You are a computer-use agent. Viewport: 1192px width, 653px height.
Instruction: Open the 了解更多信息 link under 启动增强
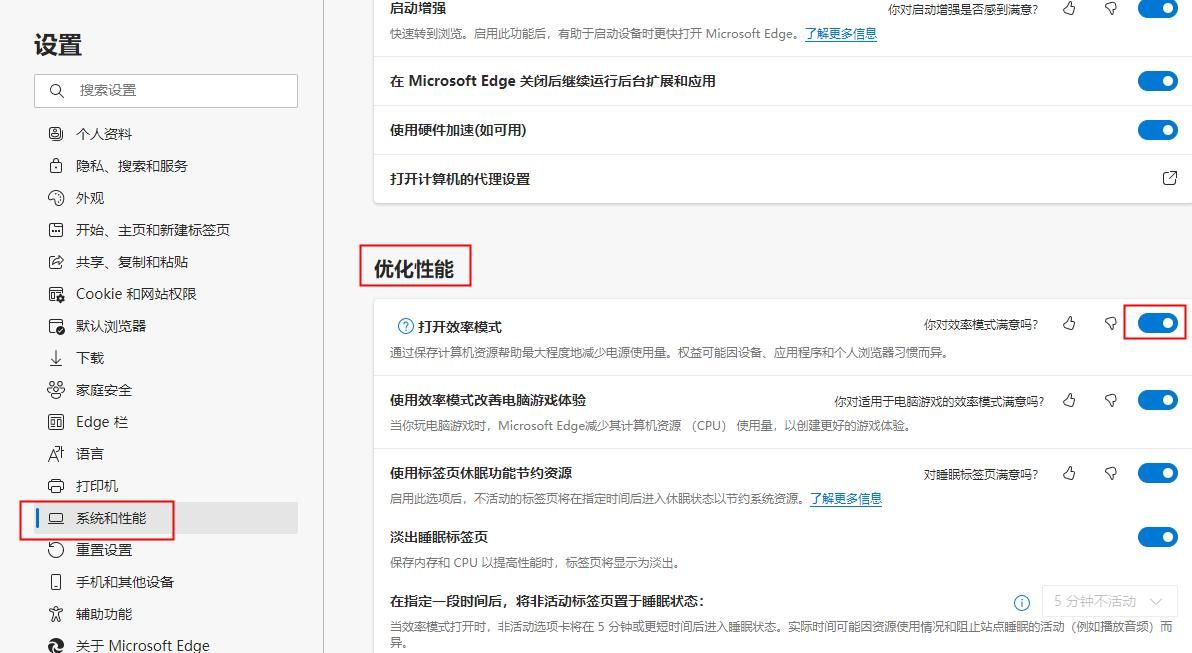tap(840, 34)
